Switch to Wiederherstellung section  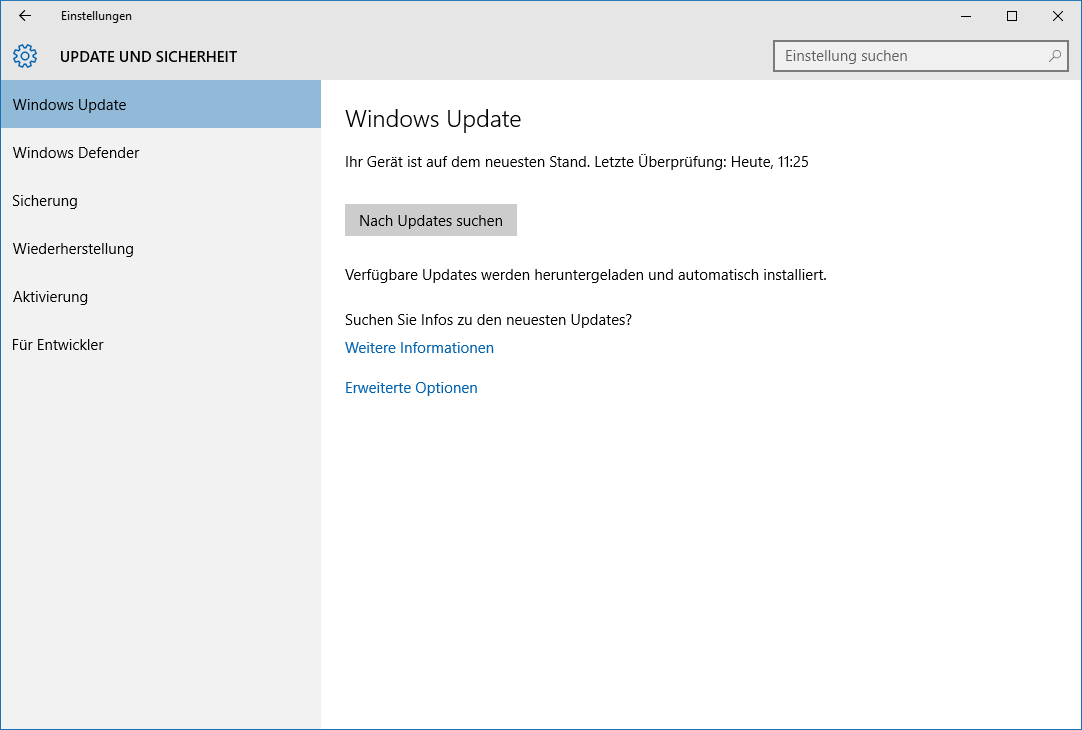coord(161,248)
